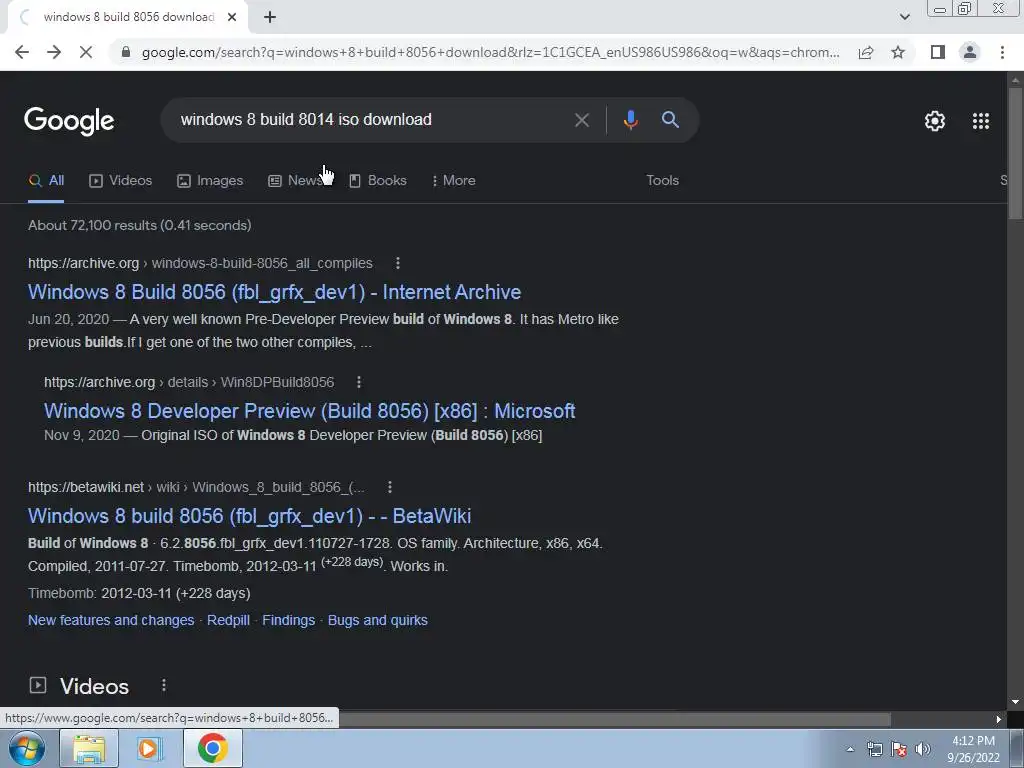Start voice search with the microphone
Image resolution: width=1024 pixels, height=768 pixels.
[x=630, y=120]
